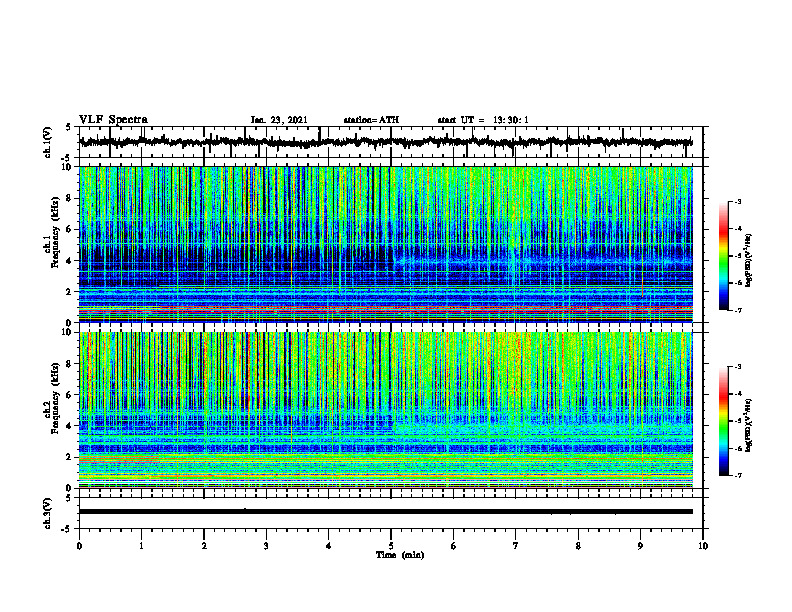This screenshot has height=612, width=792.
Task: Click the ch.1 Frequency (kHz) axis label
Action: [53, 232]
